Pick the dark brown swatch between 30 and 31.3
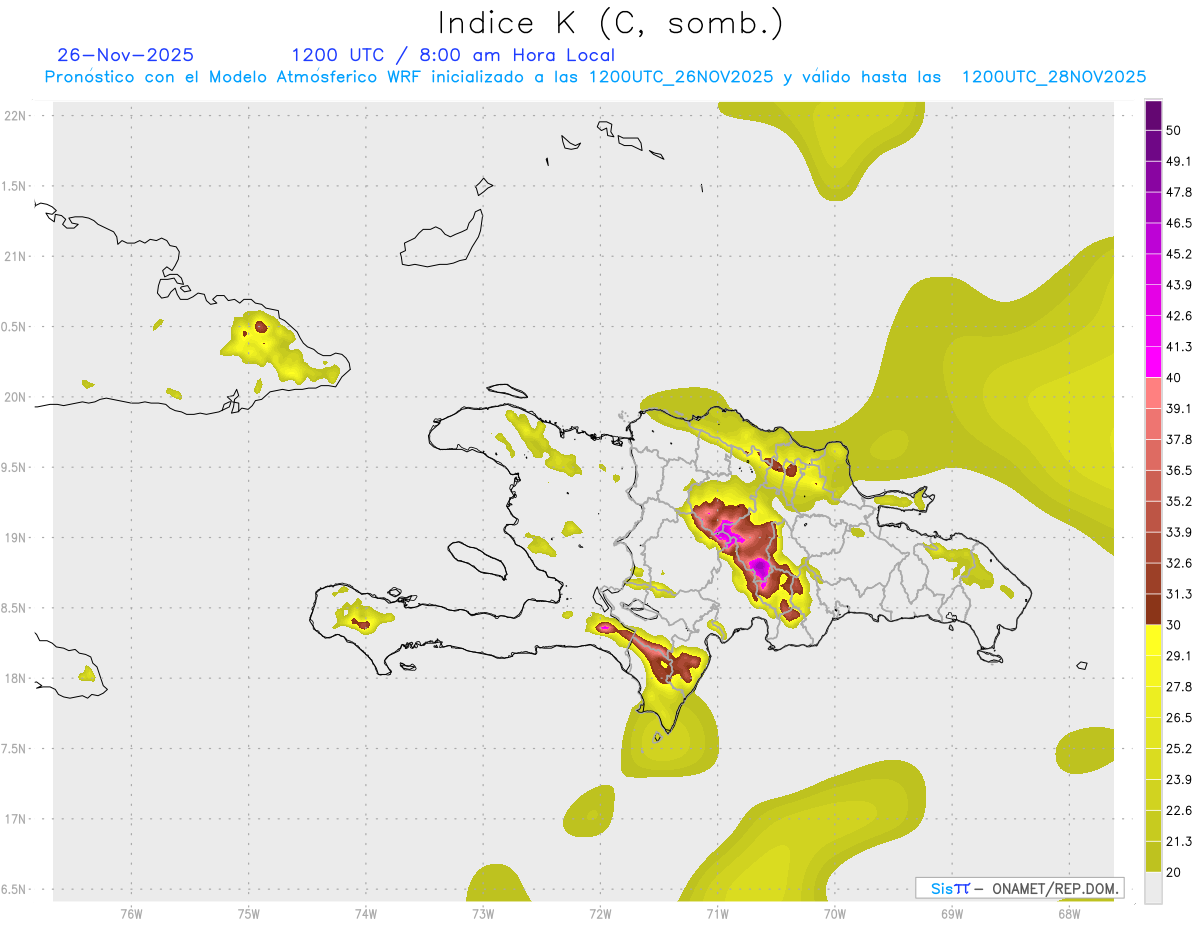 tap(1153, 609)
